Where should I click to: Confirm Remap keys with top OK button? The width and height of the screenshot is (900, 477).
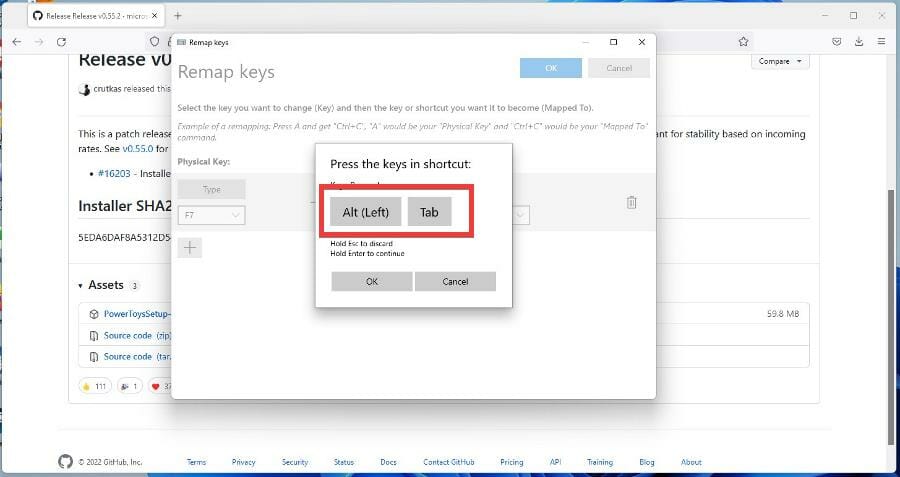551,68
